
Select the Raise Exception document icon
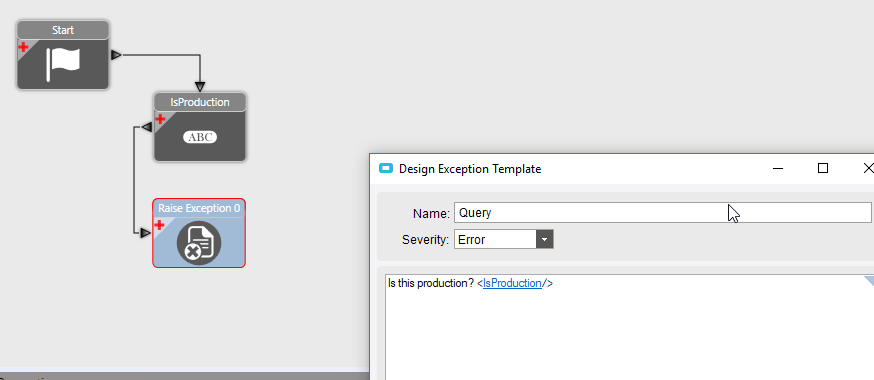coord(199,243)
